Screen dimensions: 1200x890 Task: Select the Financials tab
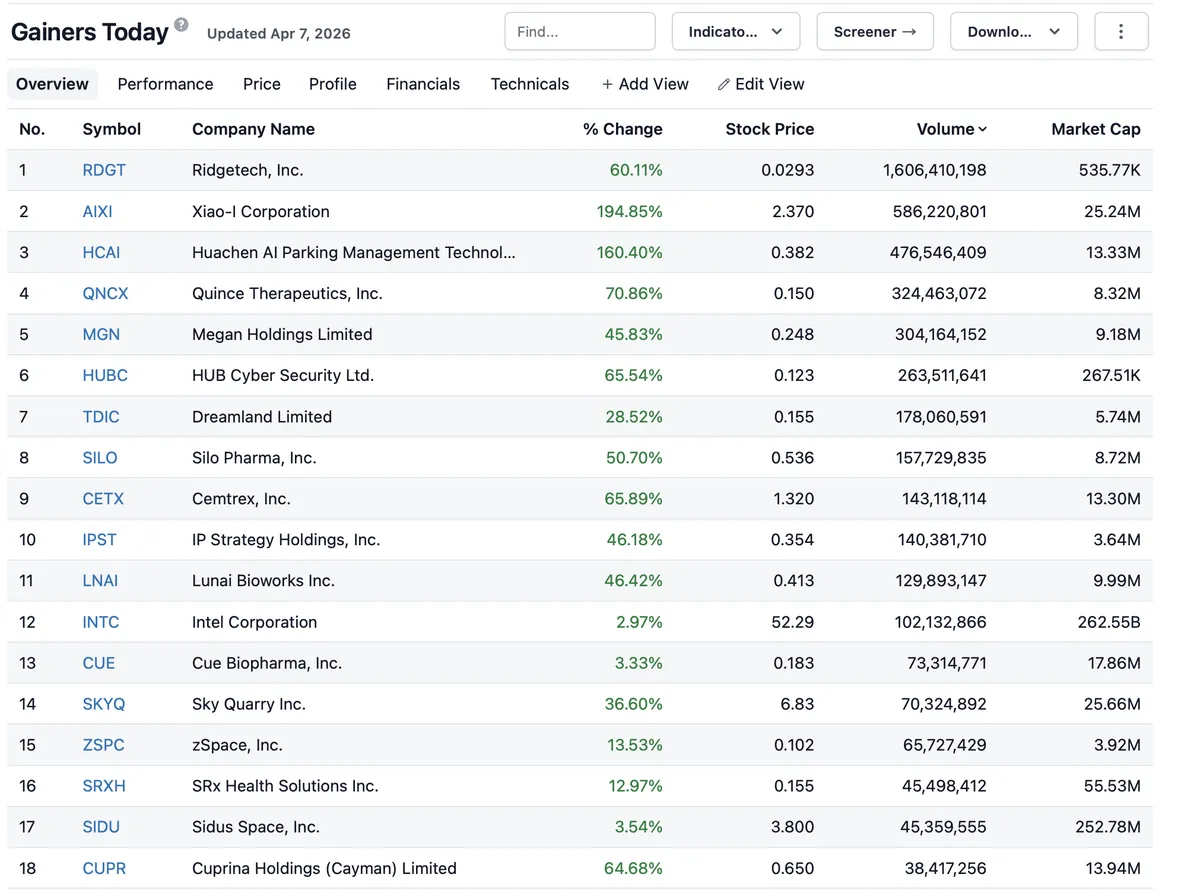423,84
